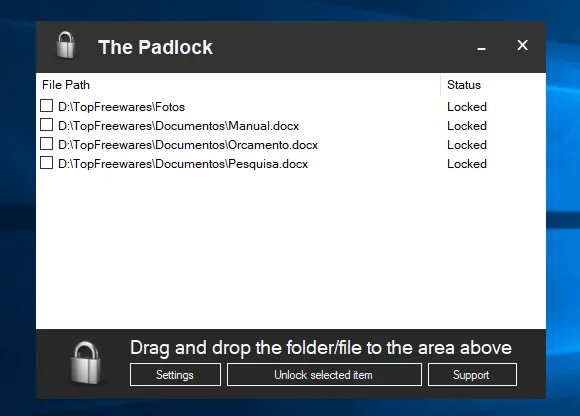Screen dimensions: 580x416
Task: Click Locked status of Orcamento.docx row
Action: click(467, 145)
